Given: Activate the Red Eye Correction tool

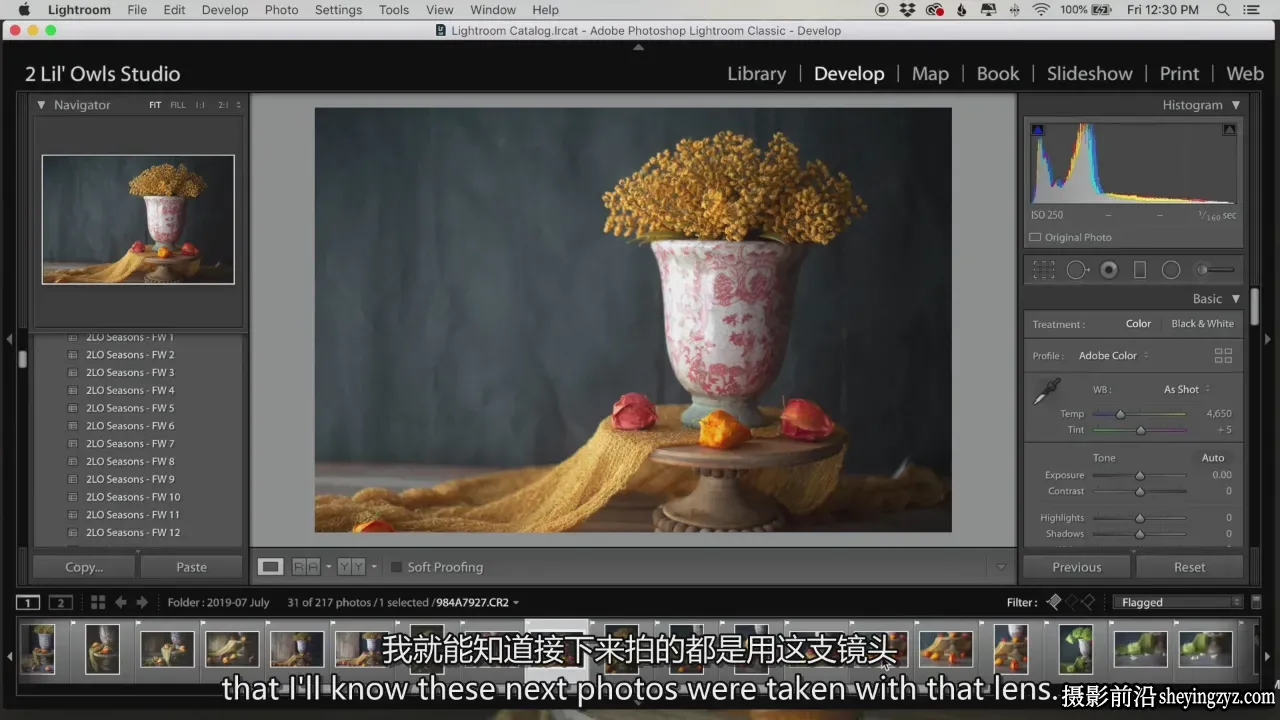Looking at the screenshot, I should pos(1109,270).
